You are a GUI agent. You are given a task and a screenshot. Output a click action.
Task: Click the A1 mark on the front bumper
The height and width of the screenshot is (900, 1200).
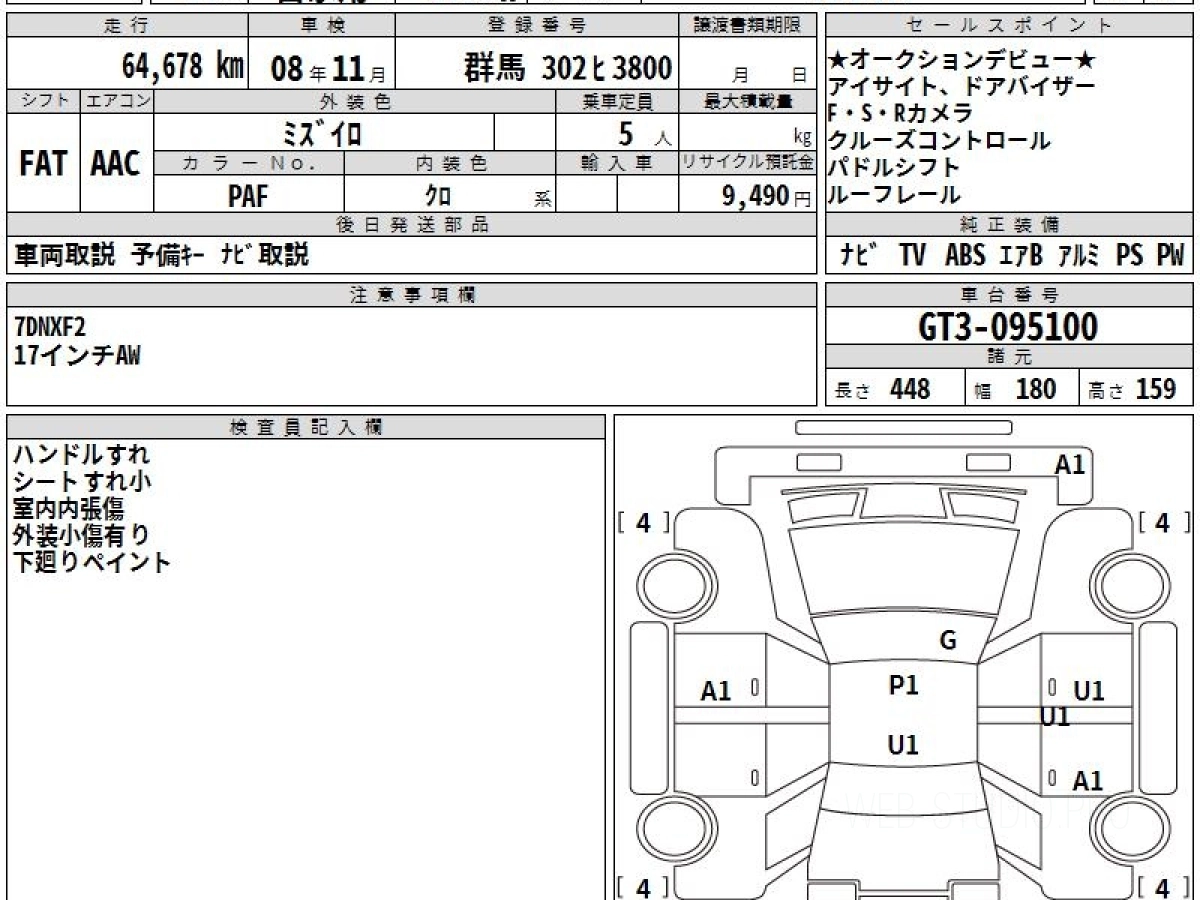pos(1069,464)
